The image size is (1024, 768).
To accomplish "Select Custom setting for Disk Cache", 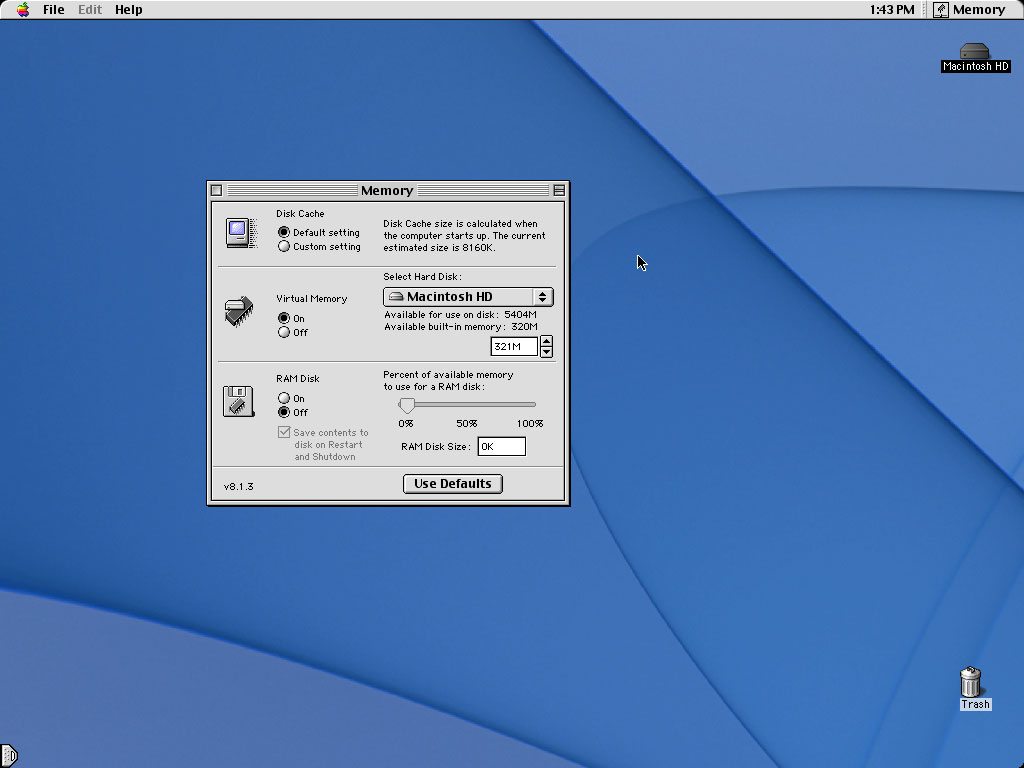I will (284, 247).
